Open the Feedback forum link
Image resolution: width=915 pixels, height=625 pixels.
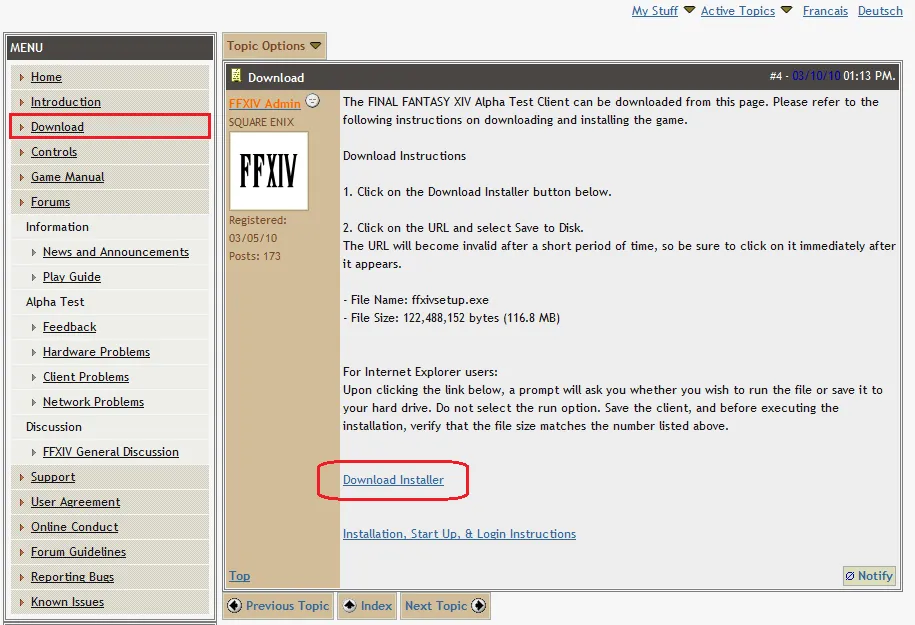pyautogui.click(x=69, y=327)
